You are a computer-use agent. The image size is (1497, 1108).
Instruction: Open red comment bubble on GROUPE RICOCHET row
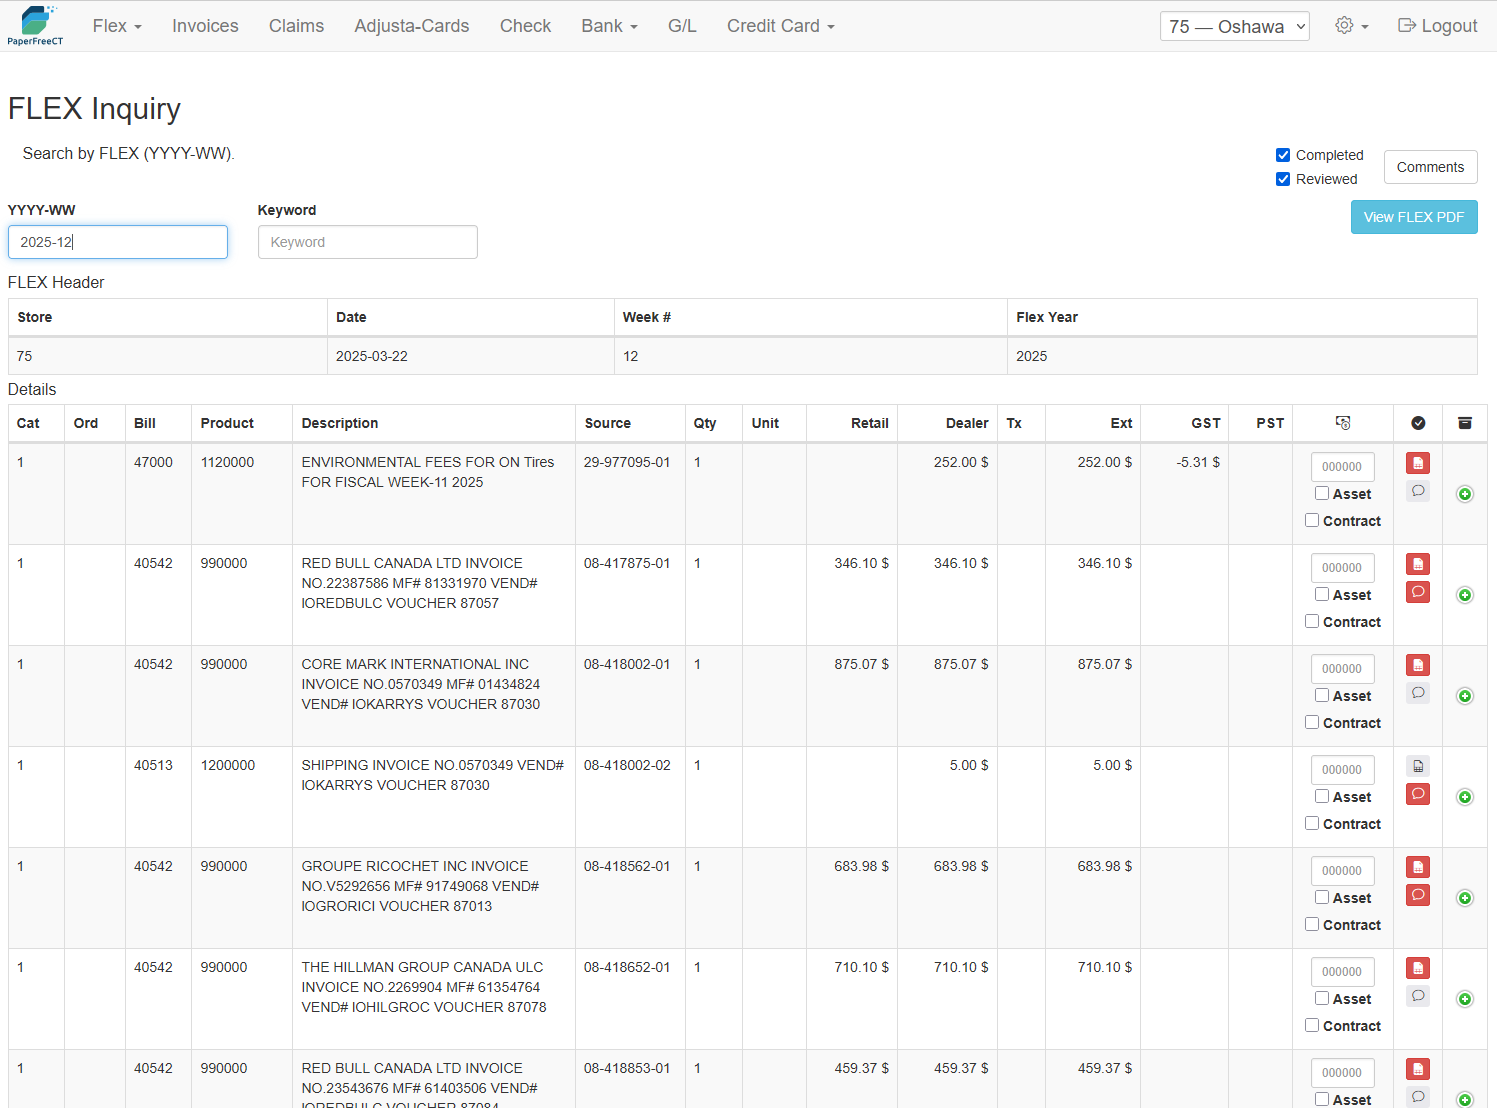point(1417,895)
